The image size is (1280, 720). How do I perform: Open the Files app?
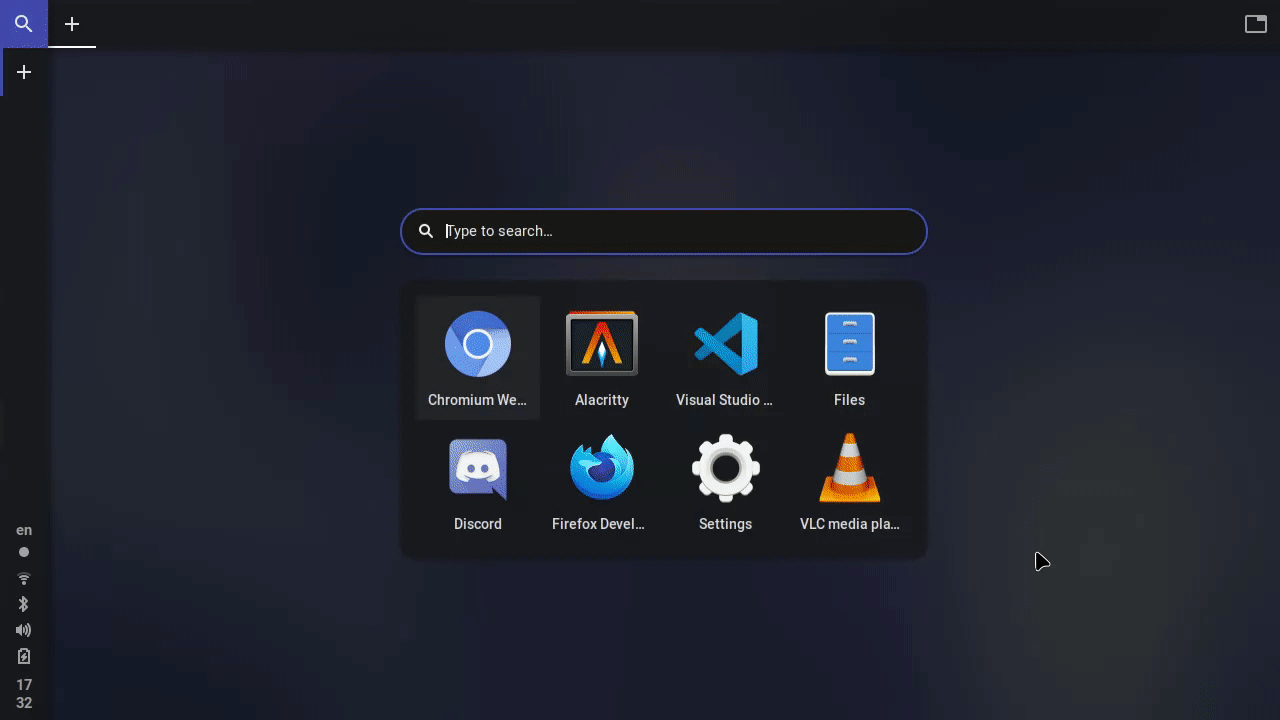[849, 358]
